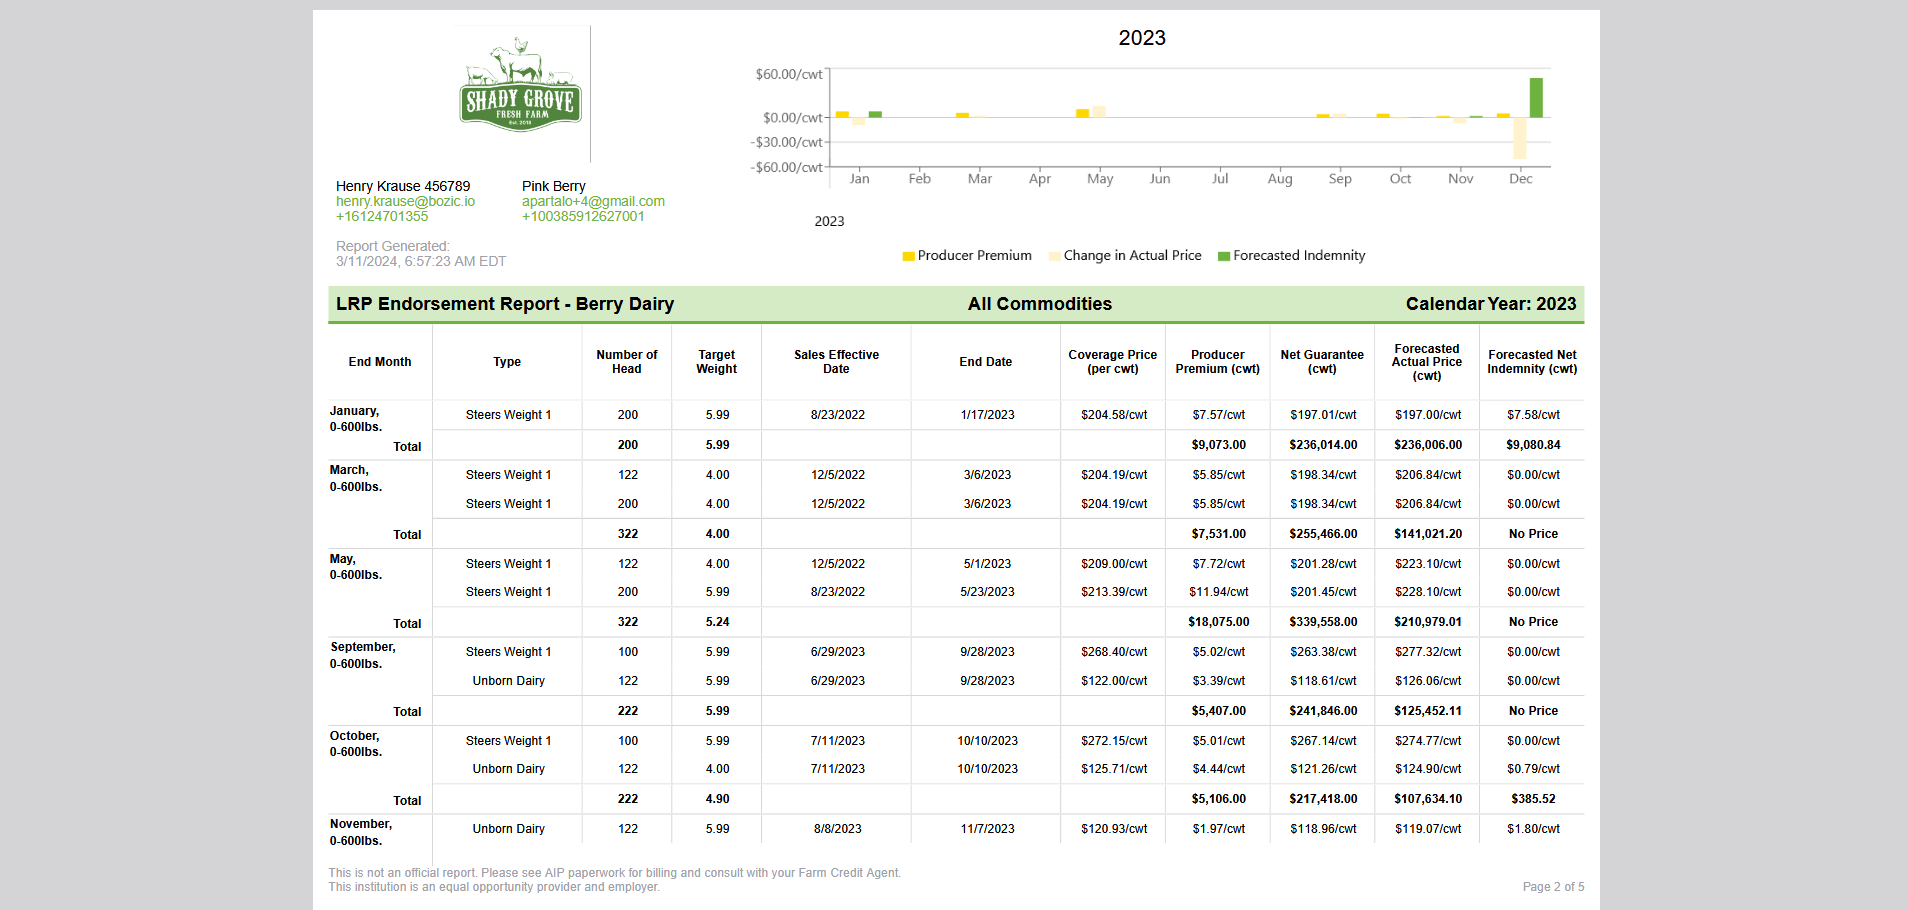This screenshot has width=1907, height=910.
Task: Click March total net guarantee $255,466.00
Action: 1323,534
